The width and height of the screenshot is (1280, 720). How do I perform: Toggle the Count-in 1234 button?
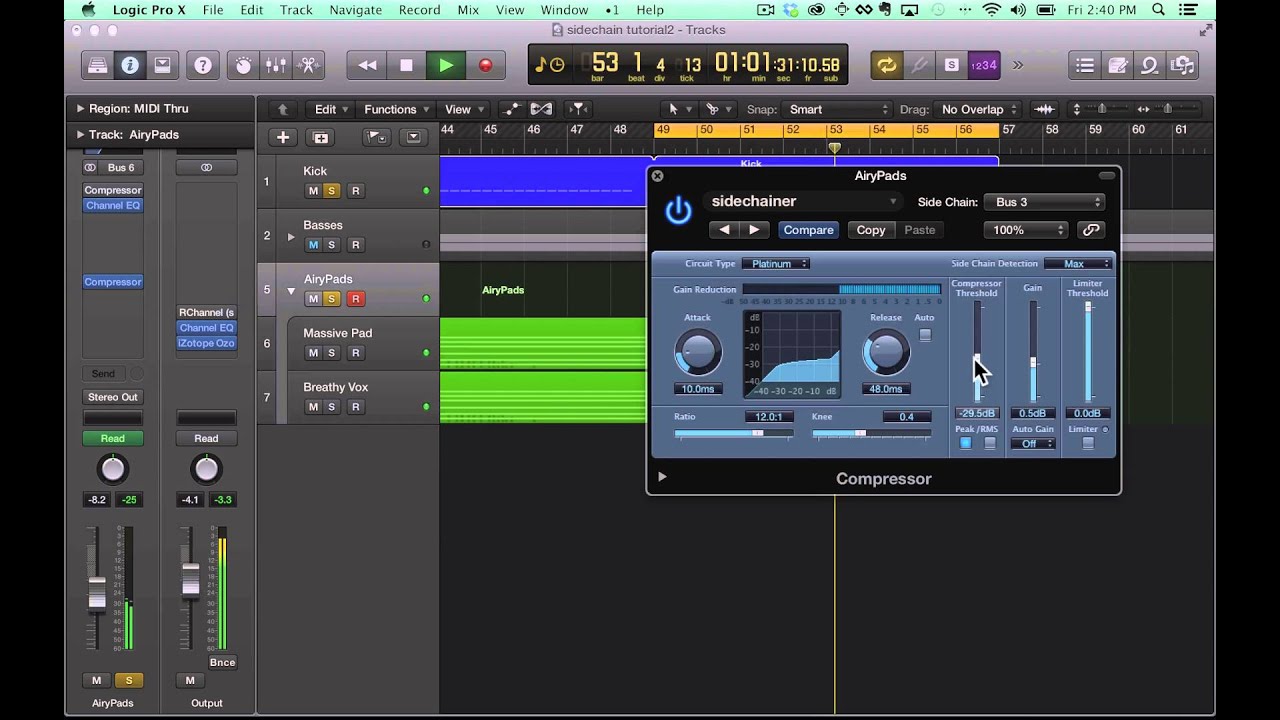tap(984, 66)
